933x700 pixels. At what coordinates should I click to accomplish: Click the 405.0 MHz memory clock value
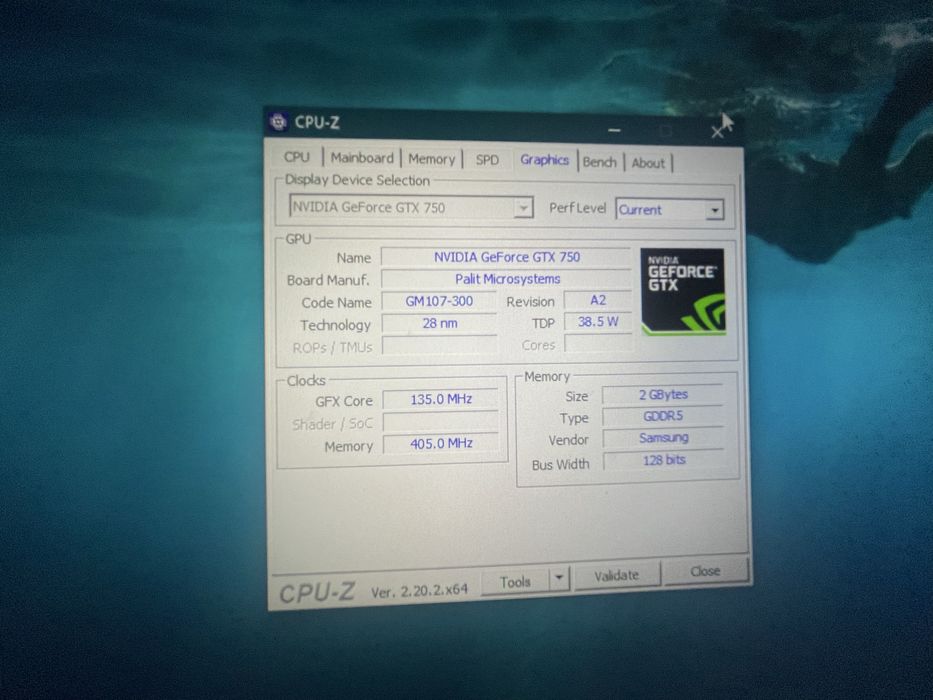(x=441, y=444)
